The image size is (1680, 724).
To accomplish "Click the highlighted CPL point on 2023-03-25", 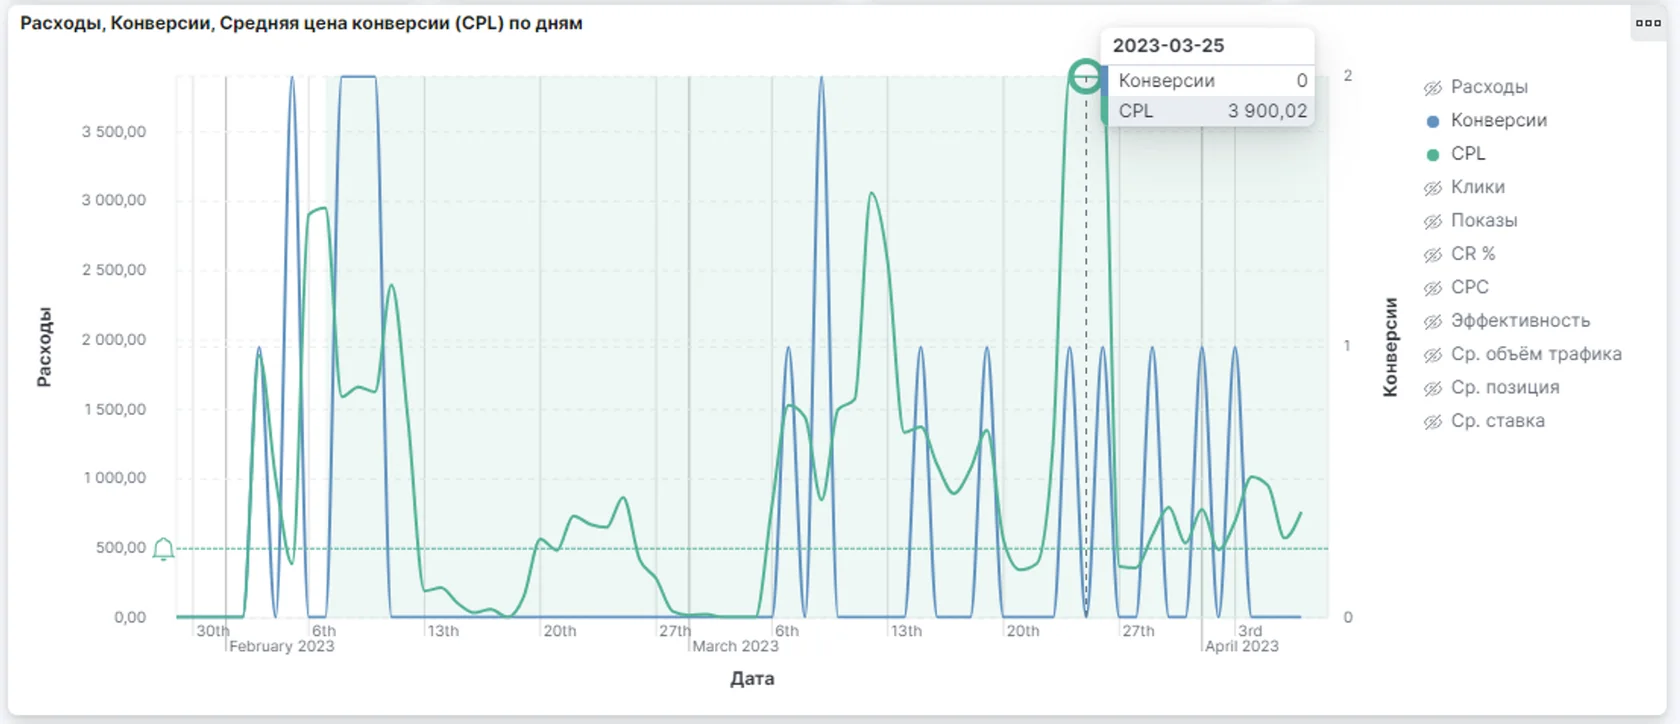I will 1086,76.
